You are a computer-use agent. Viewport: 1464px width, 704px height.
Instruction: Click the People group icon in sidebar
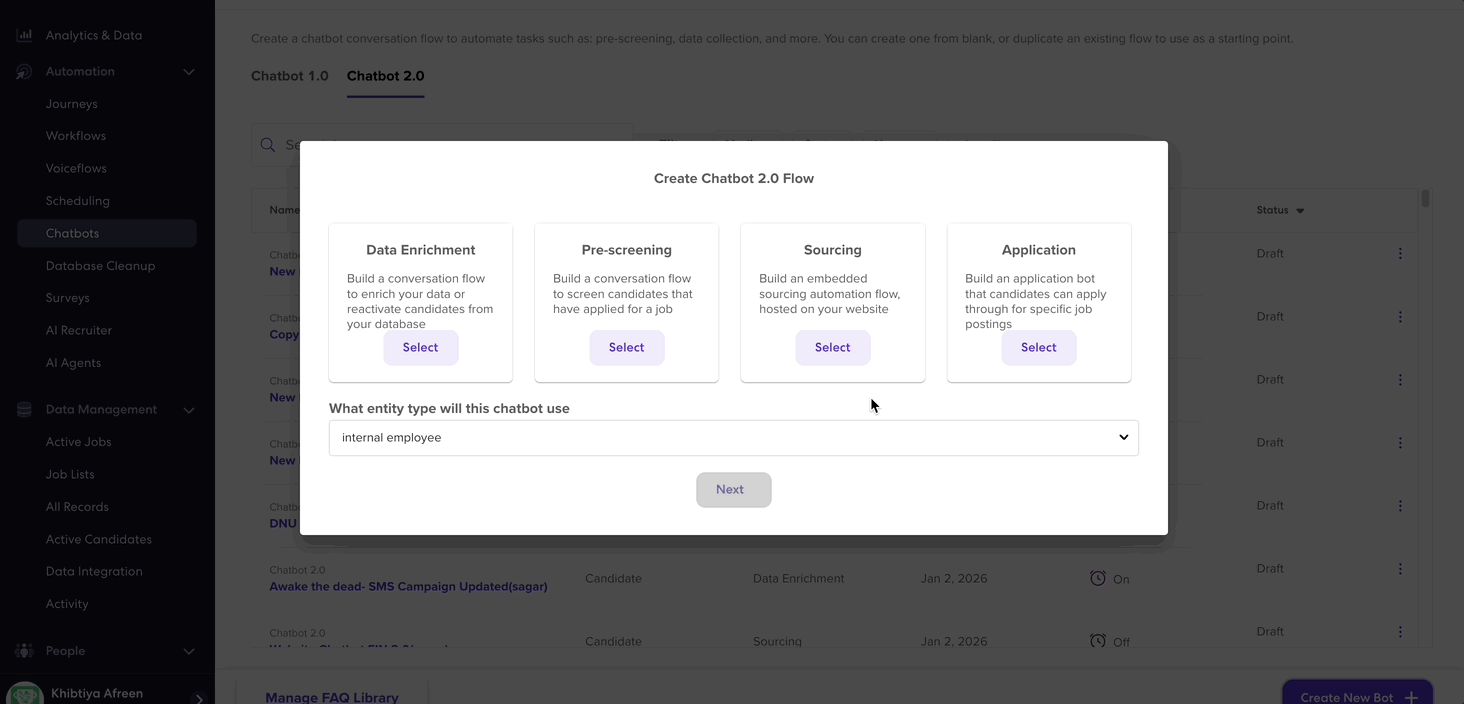coord(24,651)
